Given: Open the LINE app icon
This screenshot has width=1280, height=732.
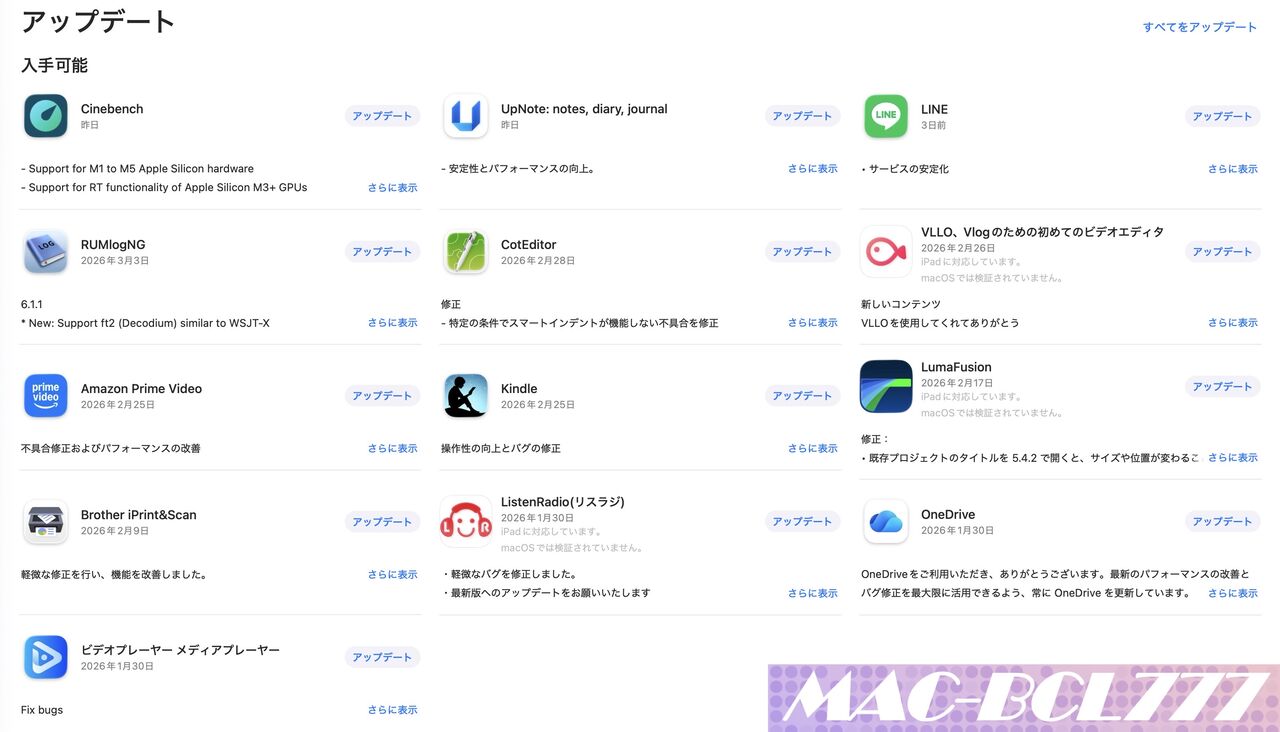Looking at the screenshot, I should click(x=885, y=116).
